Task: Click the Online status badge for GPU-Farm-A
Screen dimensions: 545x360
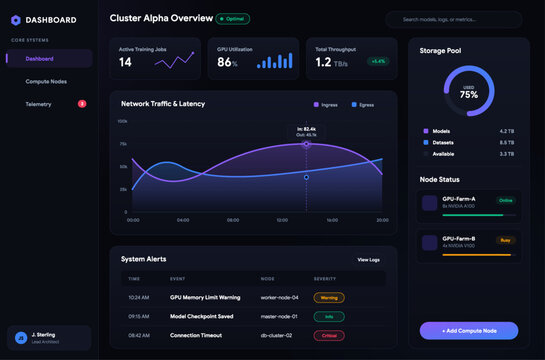Action: click(x=506, y=200)
